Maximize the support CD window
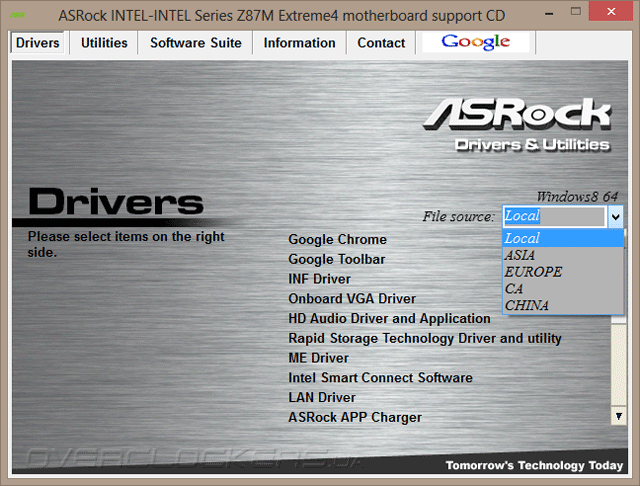The image size is (640, 486). coord(576,12)
